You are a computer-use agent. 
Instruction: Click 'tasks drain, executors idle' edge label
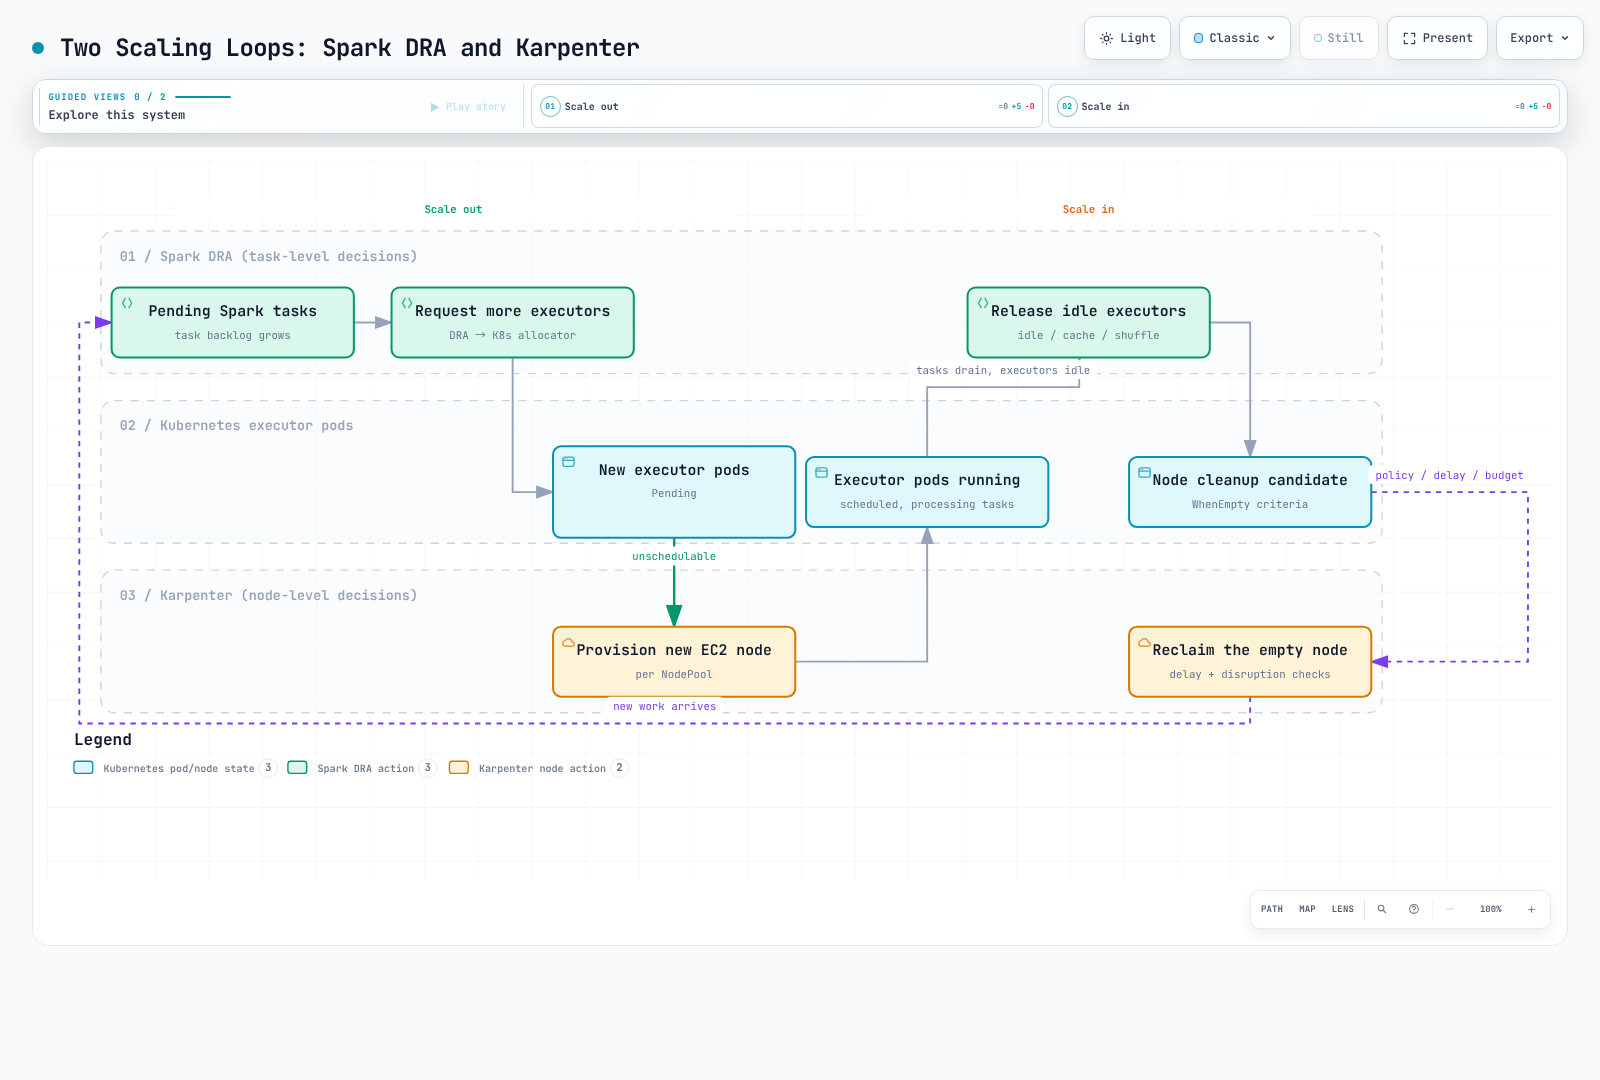click(x=1003, y=371)
